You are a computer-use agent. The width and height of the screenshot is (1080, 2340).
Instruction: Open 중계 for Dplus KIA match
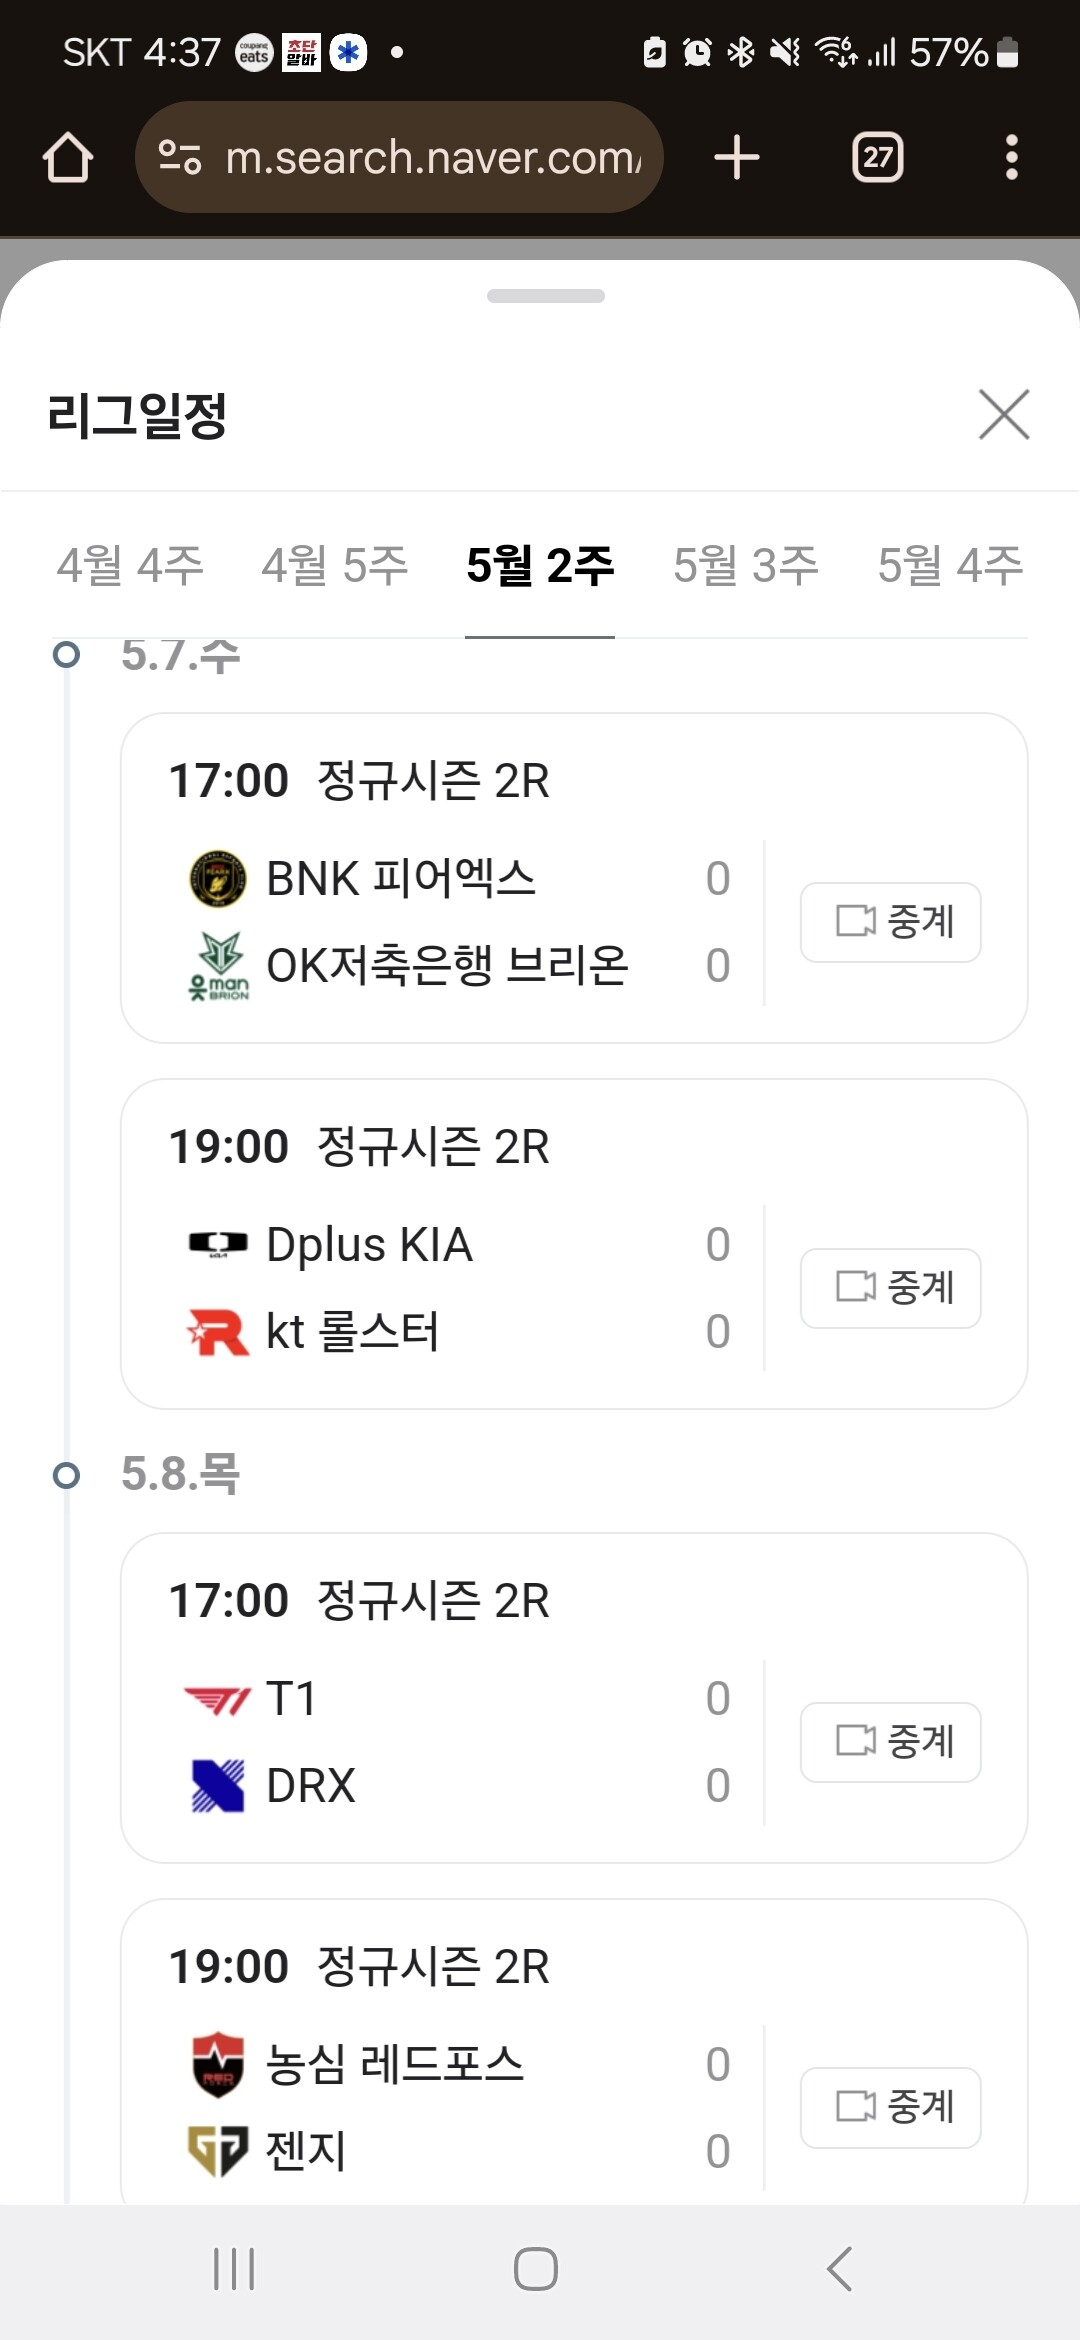pos(890,1288)
